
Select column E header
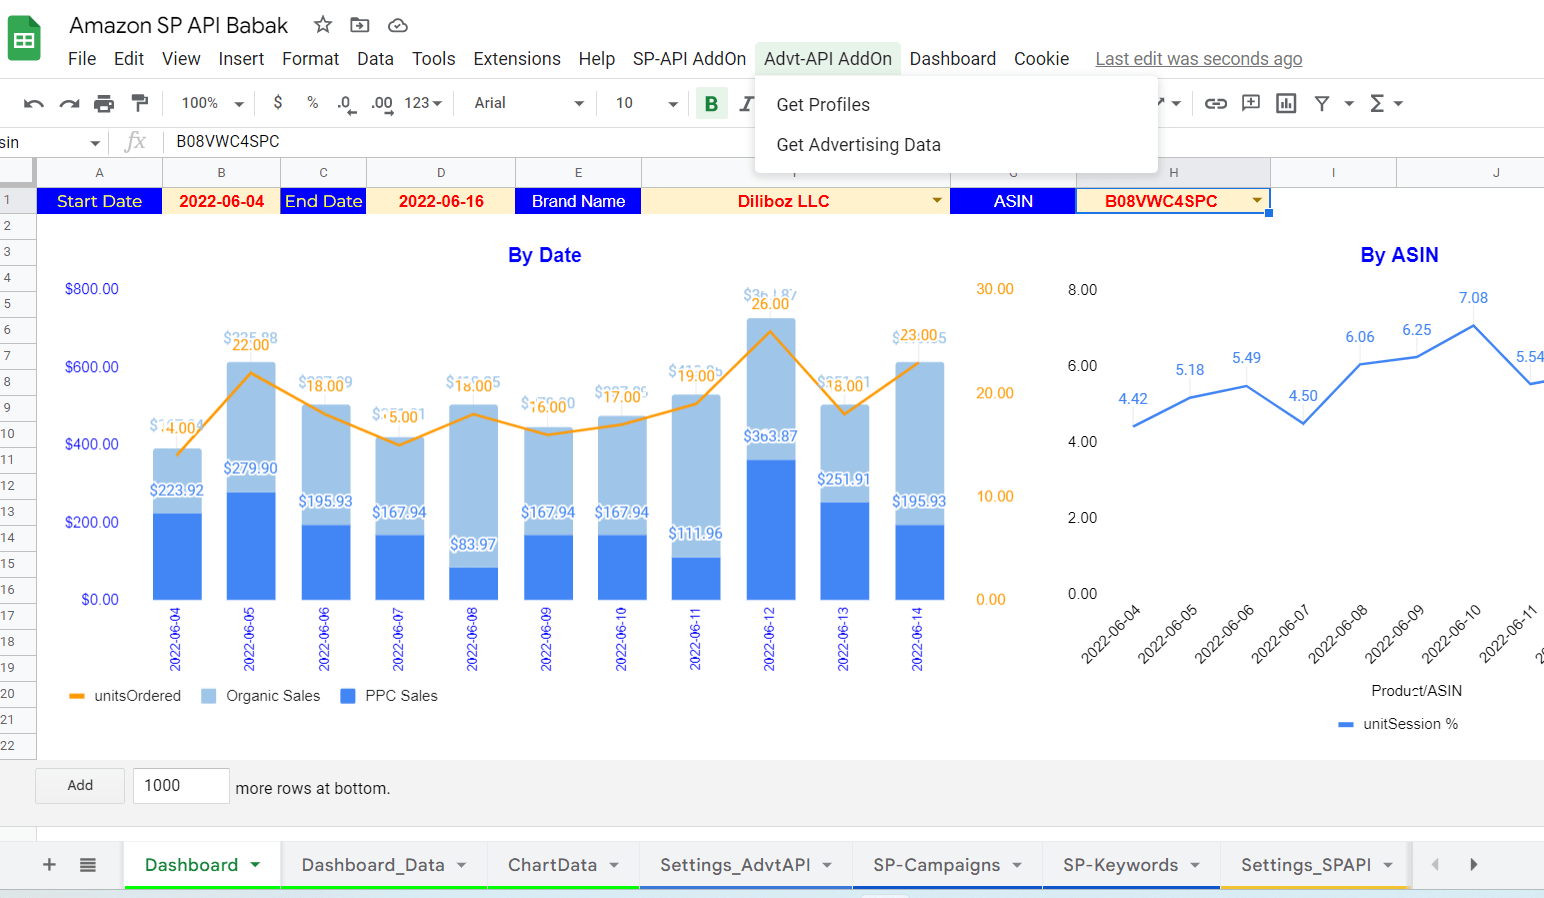(578, 173)
